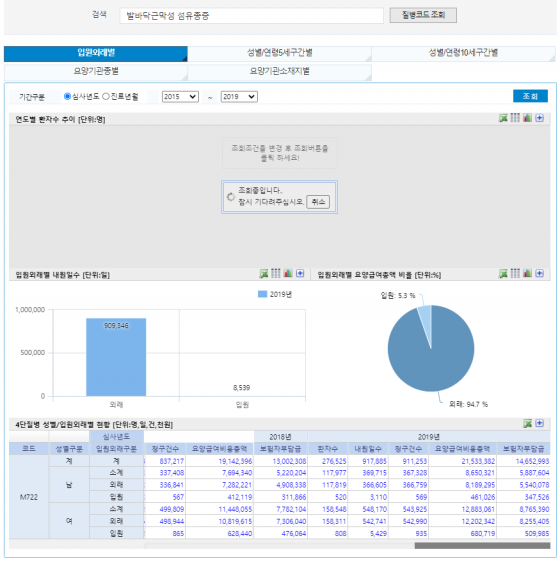Expand yearly patient trend panel plus icon
The height and width of the screenshot is (561, 560).
[540, 118]
